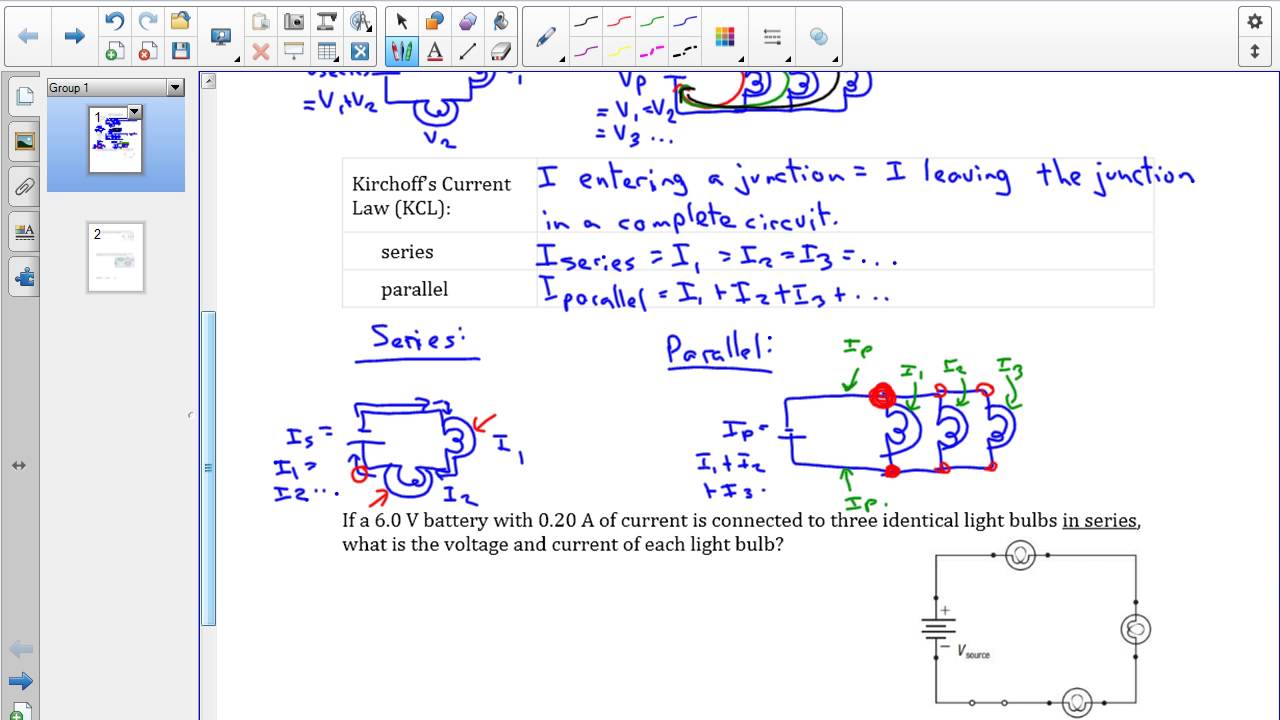Open toolbar customization gear
The image size is (1280, 720).
point(1255,21)
